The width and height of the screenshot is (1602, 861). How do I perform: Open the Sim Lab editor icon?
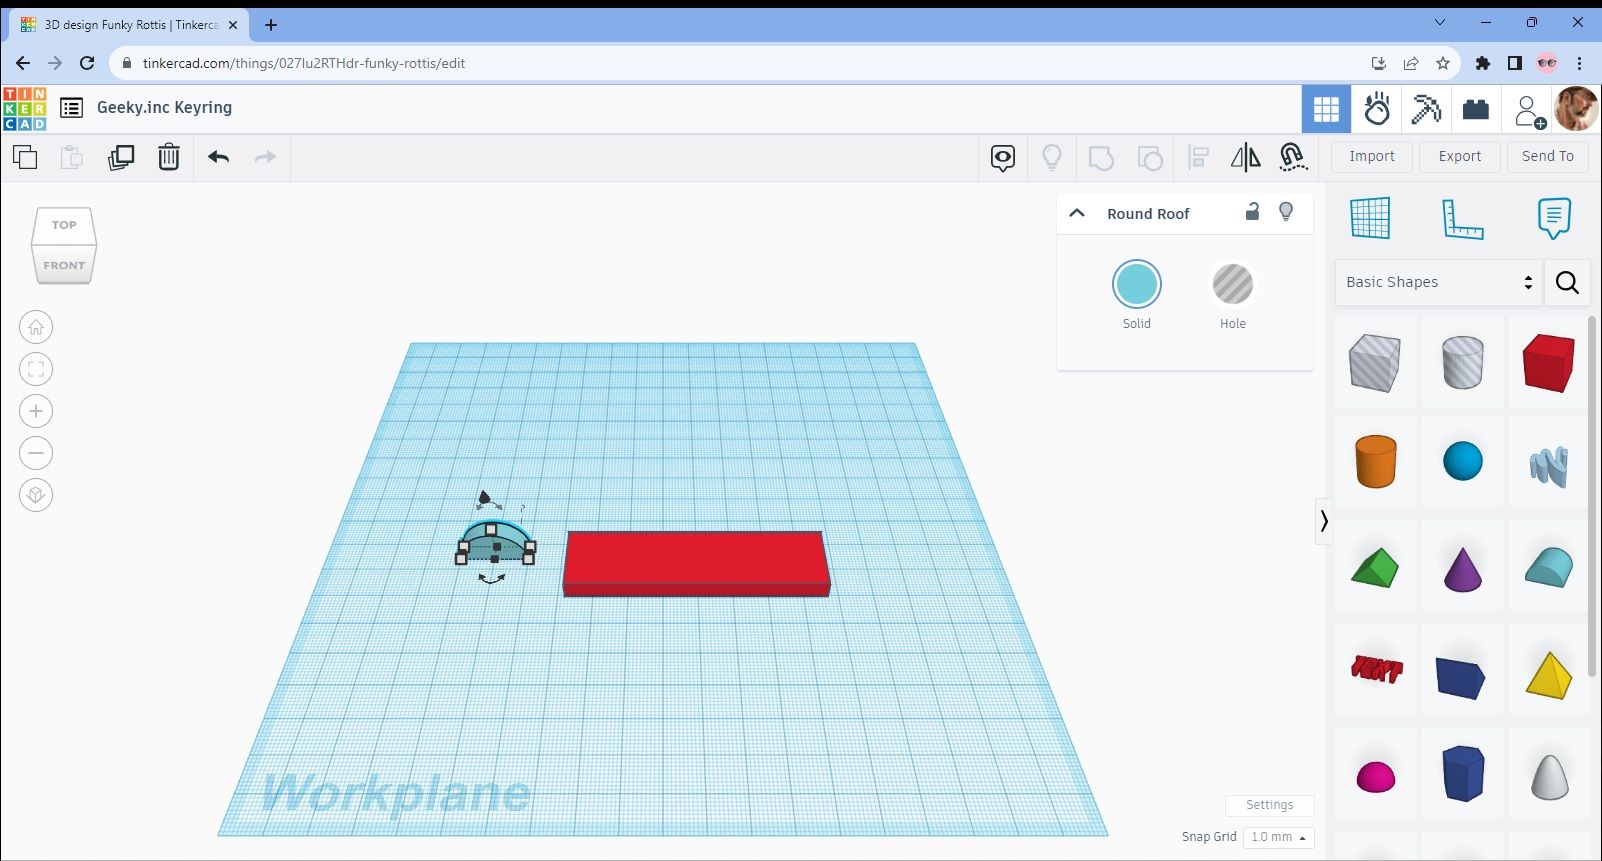(1377, 109)
